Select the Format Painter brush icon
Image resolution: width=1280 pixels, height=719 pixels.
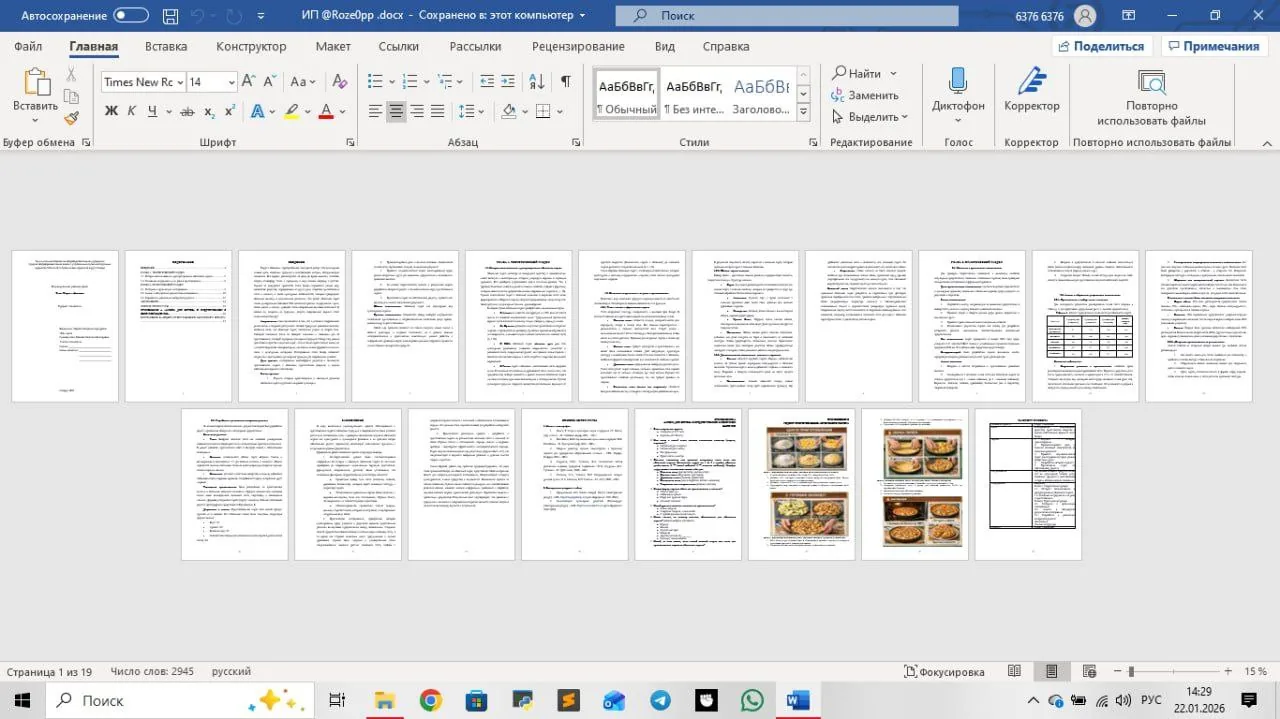[x=71, y=118]
